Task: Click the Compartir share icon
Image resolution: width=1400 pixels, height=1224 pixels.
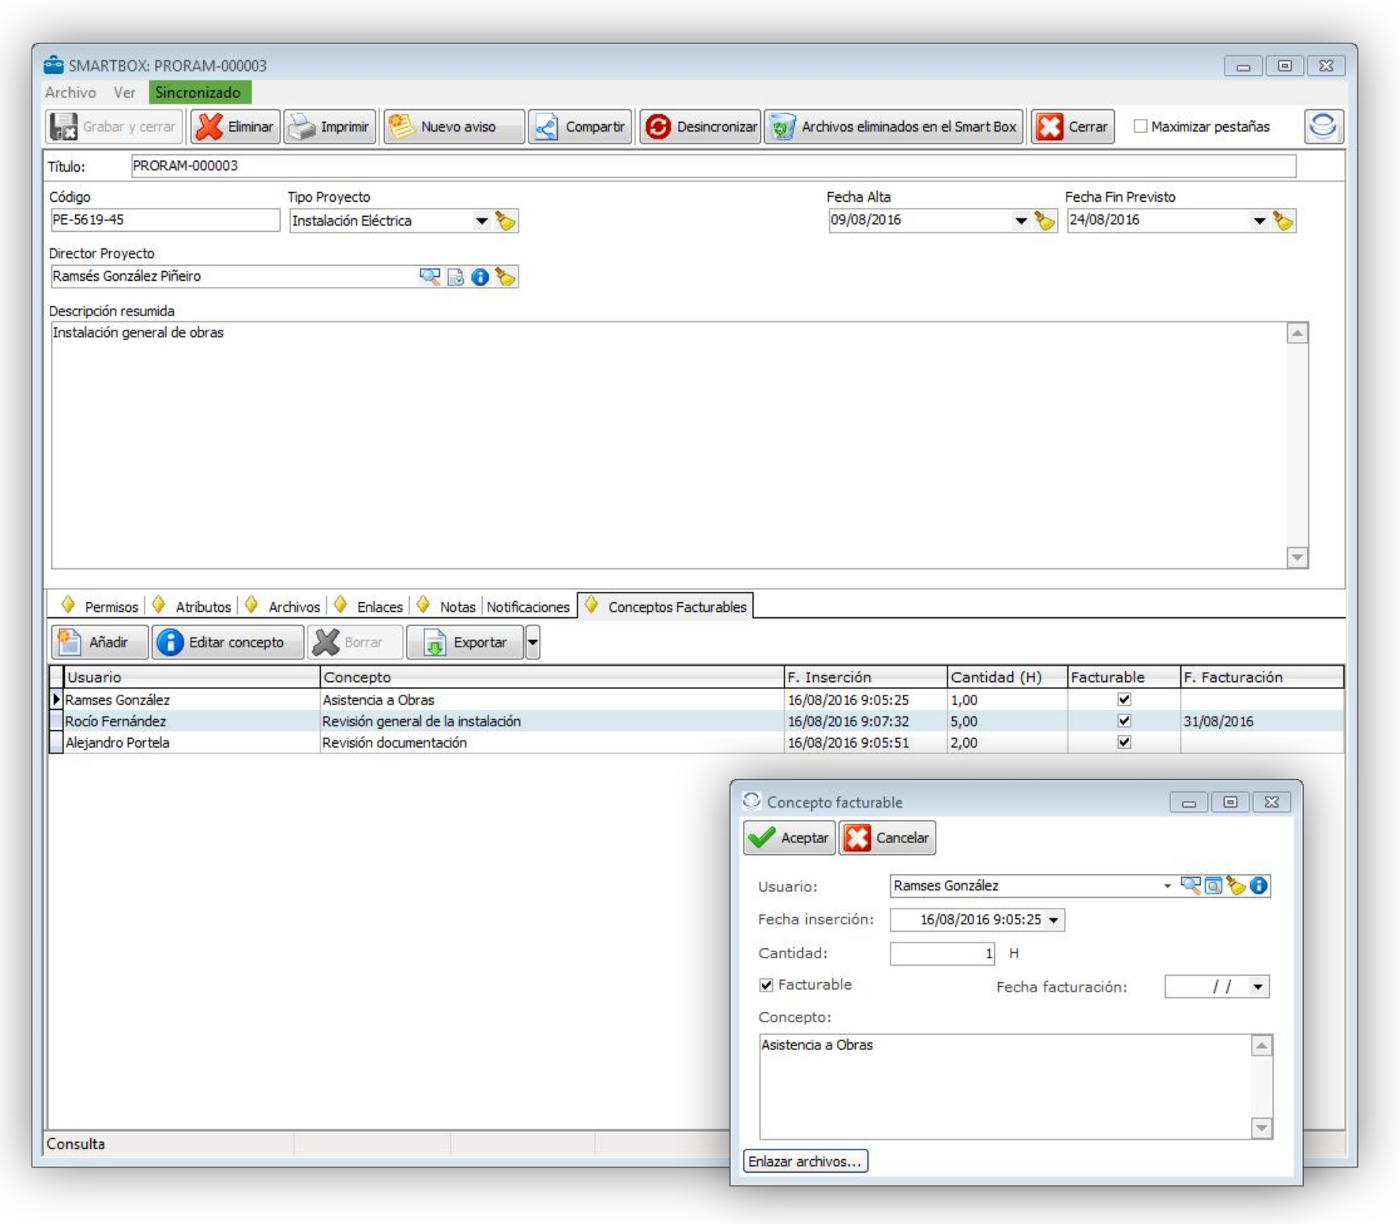Action: coord(547,127)
